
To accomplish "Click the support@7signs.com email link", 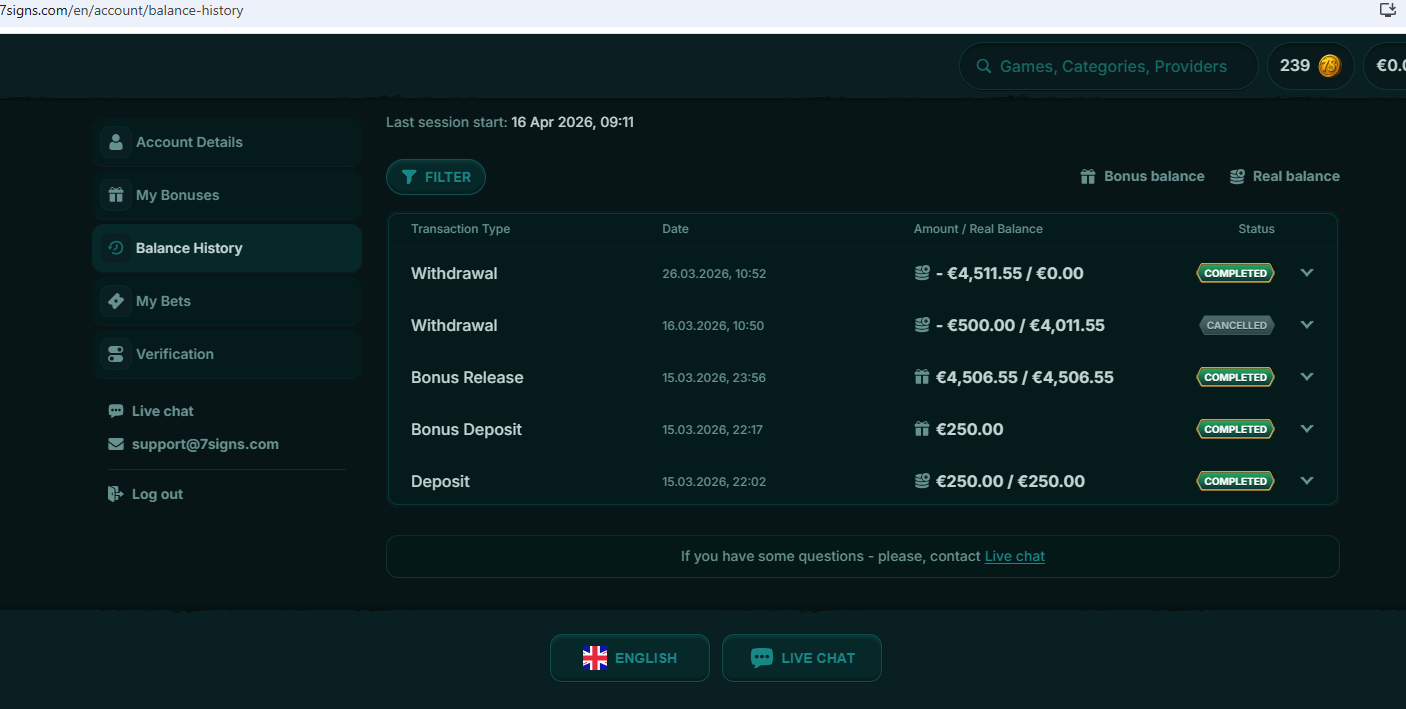I will (205, 444).
